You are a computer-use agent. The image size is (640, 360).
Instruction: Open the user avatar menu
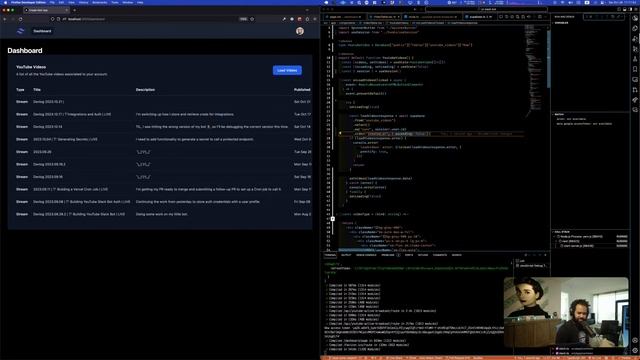[x=300, y=31]
